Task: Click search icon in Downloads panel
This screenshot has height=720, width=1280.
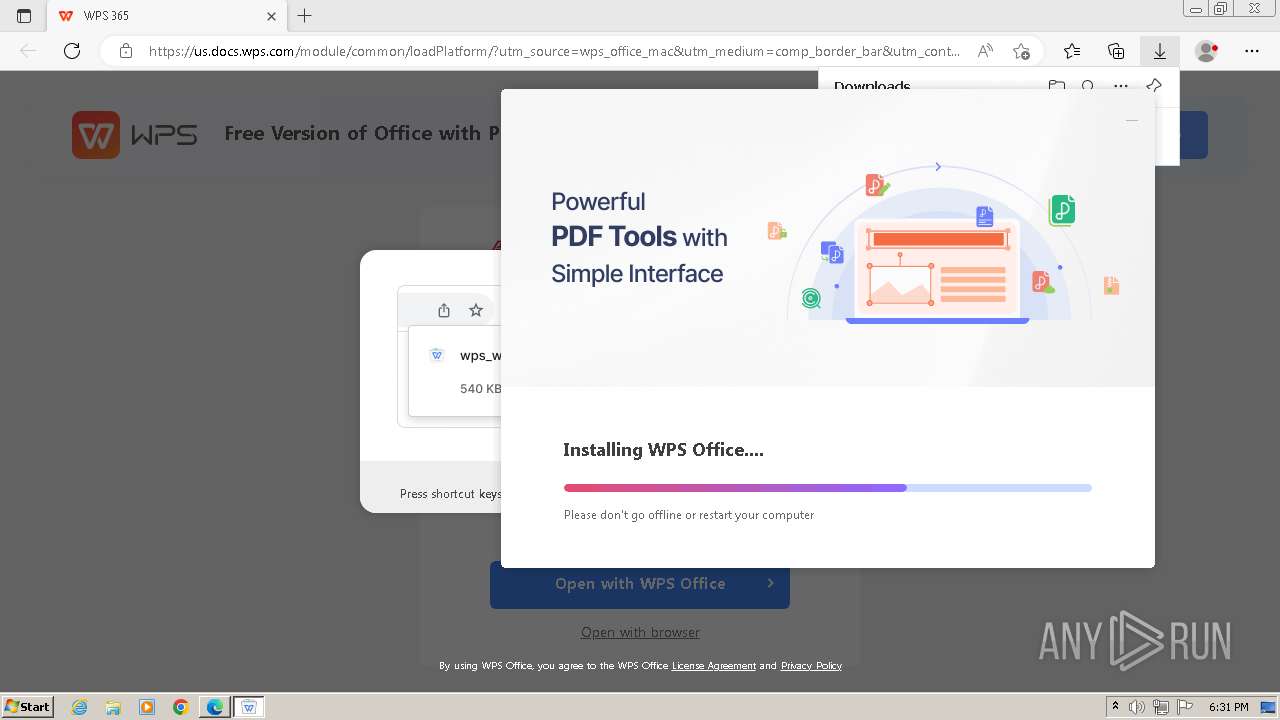Action: [x=1088, y=86]
